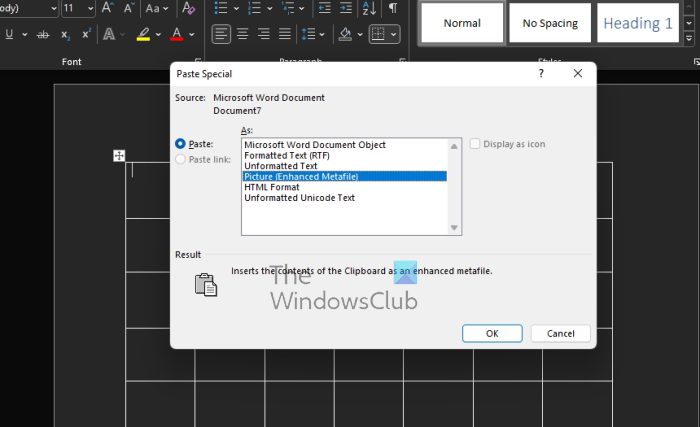Open text effects and typography icon
Screen dimensions: 700x427
coord(109,34)
